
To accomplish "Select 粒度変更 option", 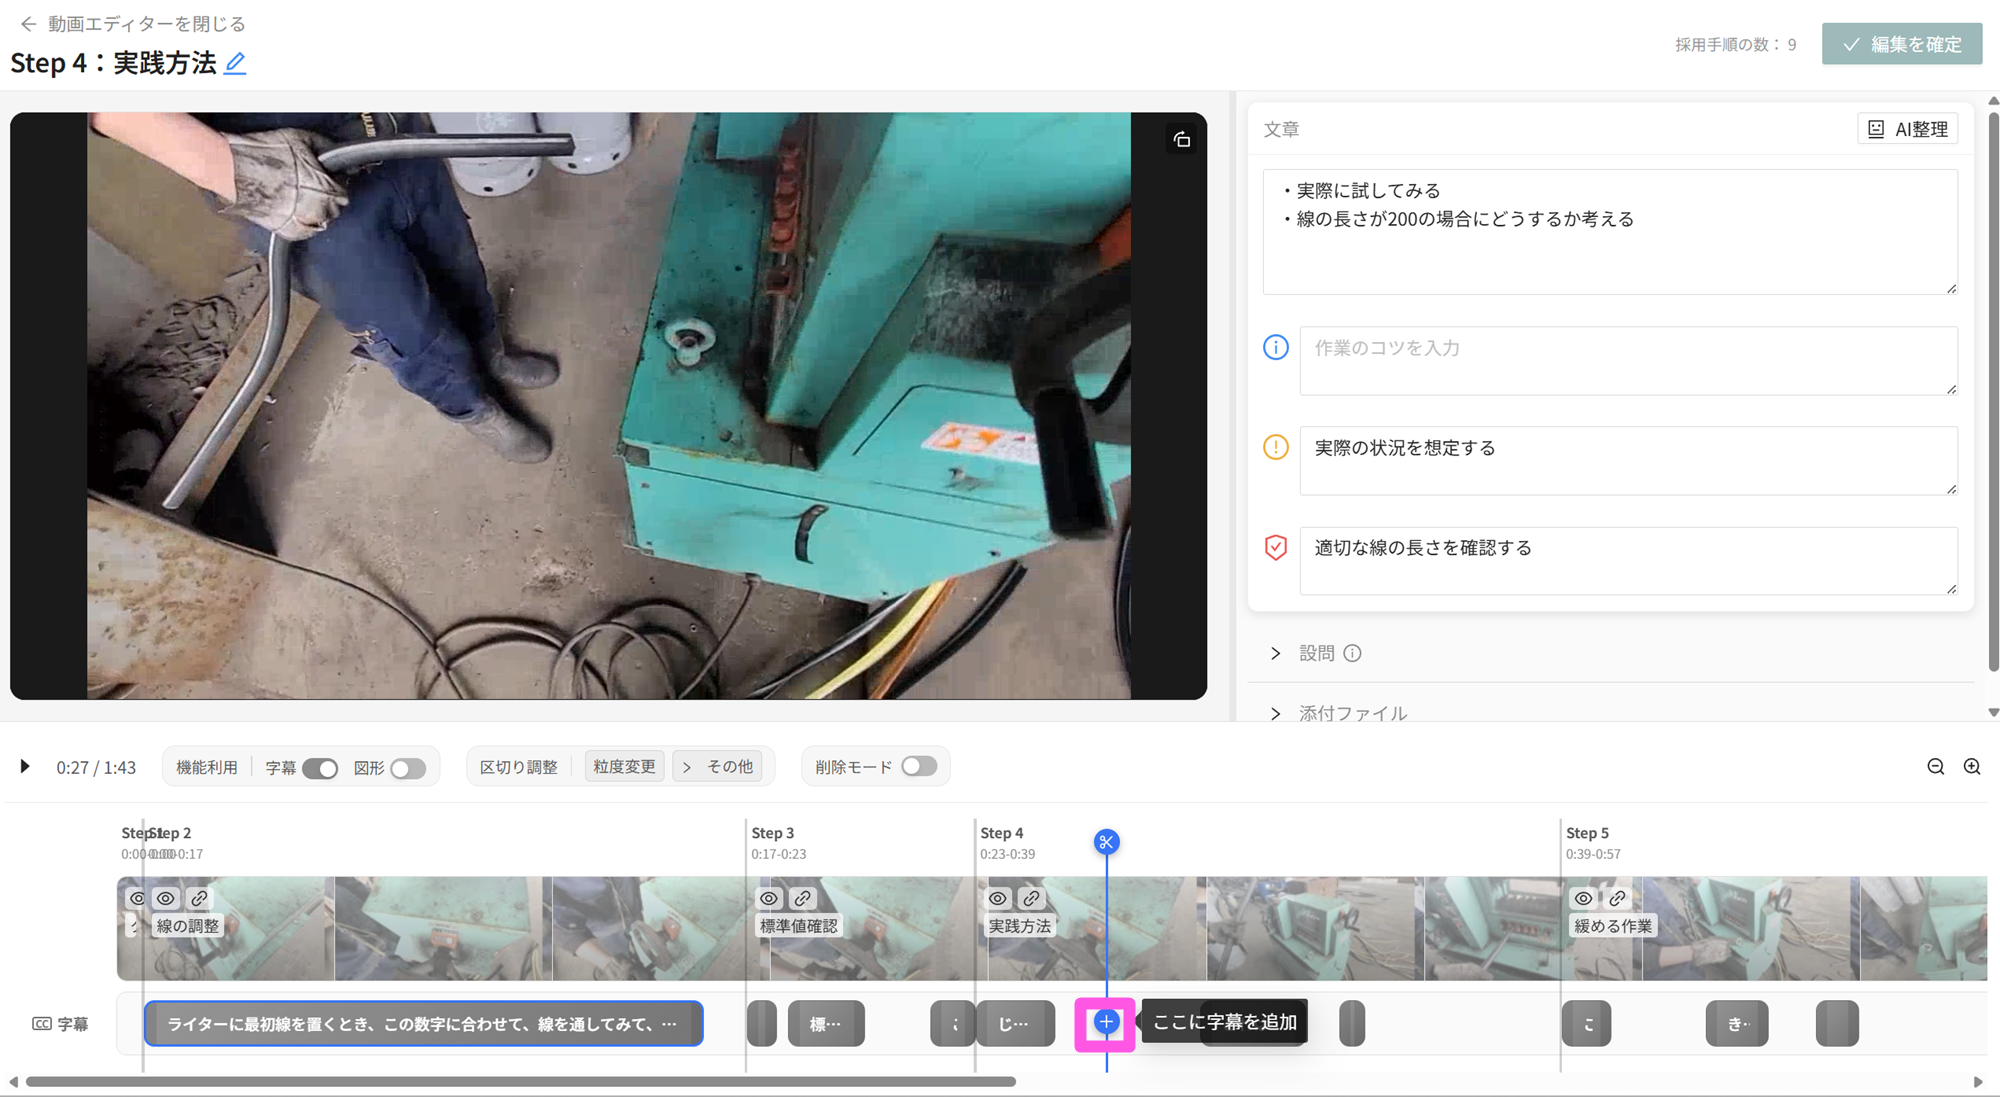I will tap(624, 767).
